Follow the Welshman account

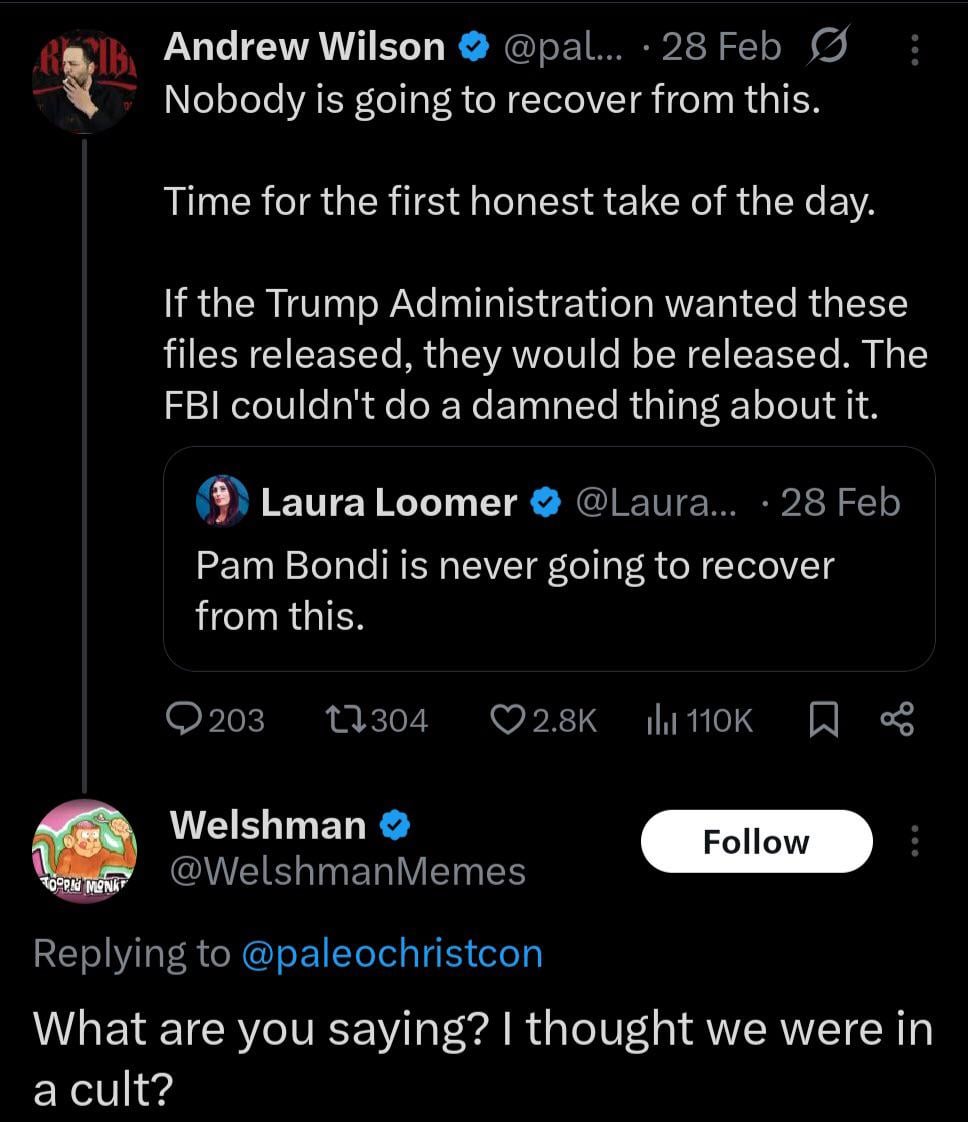(x=756, y=842)
